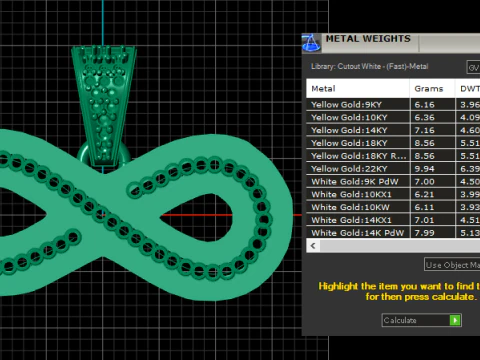This screenshot has height=360, width=480.
Task: Click the METAL WEIGHTS panel title
Action: 368,39
